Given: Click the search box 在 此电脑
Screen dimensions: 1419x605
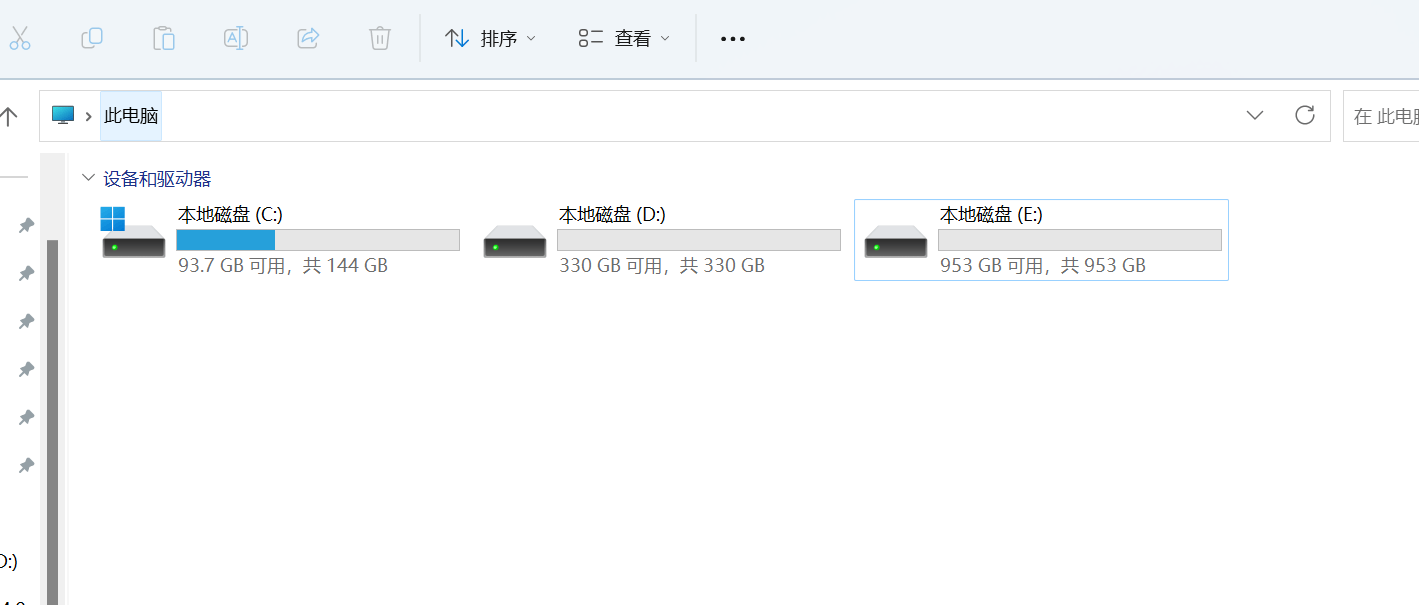Looking at the screenshot, I should (1381, 116).
